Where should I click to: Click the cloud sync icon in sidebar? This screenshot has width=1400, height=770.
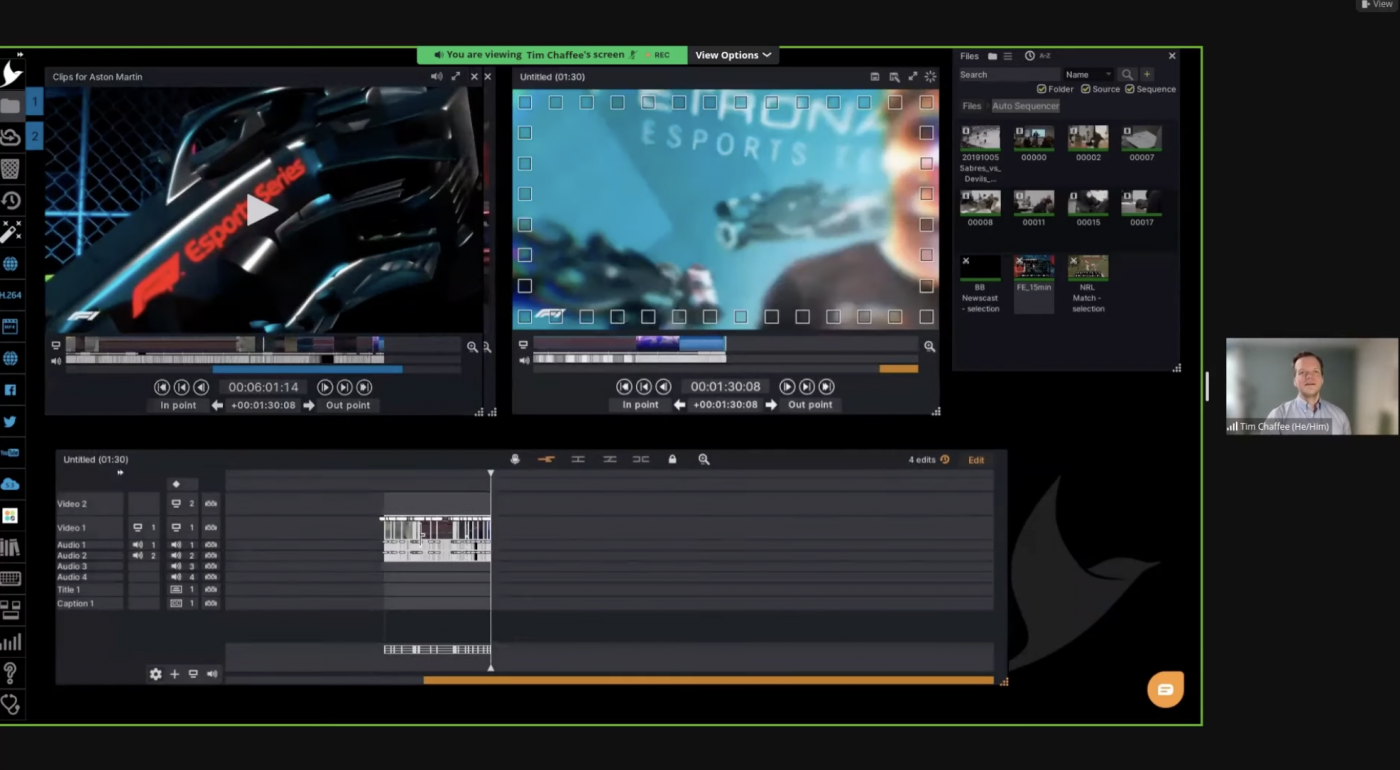(x=10, y=137)
